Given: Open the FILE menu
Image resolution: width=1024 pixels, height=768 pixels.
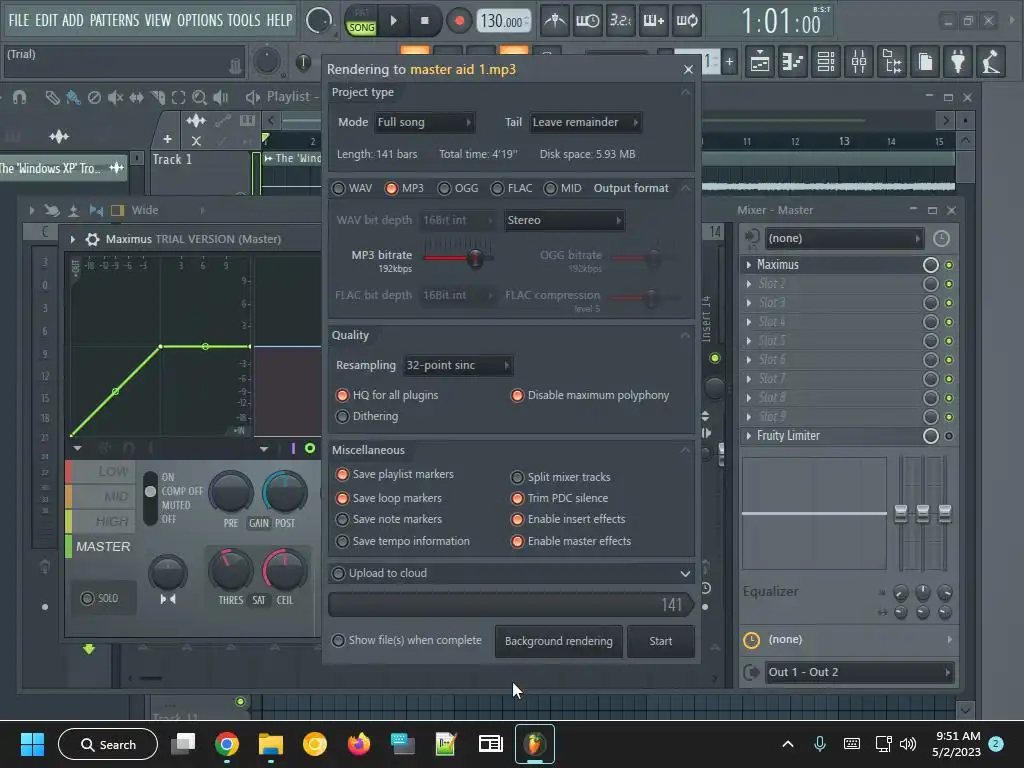Looking at the screenshot, I should point(18,20).
